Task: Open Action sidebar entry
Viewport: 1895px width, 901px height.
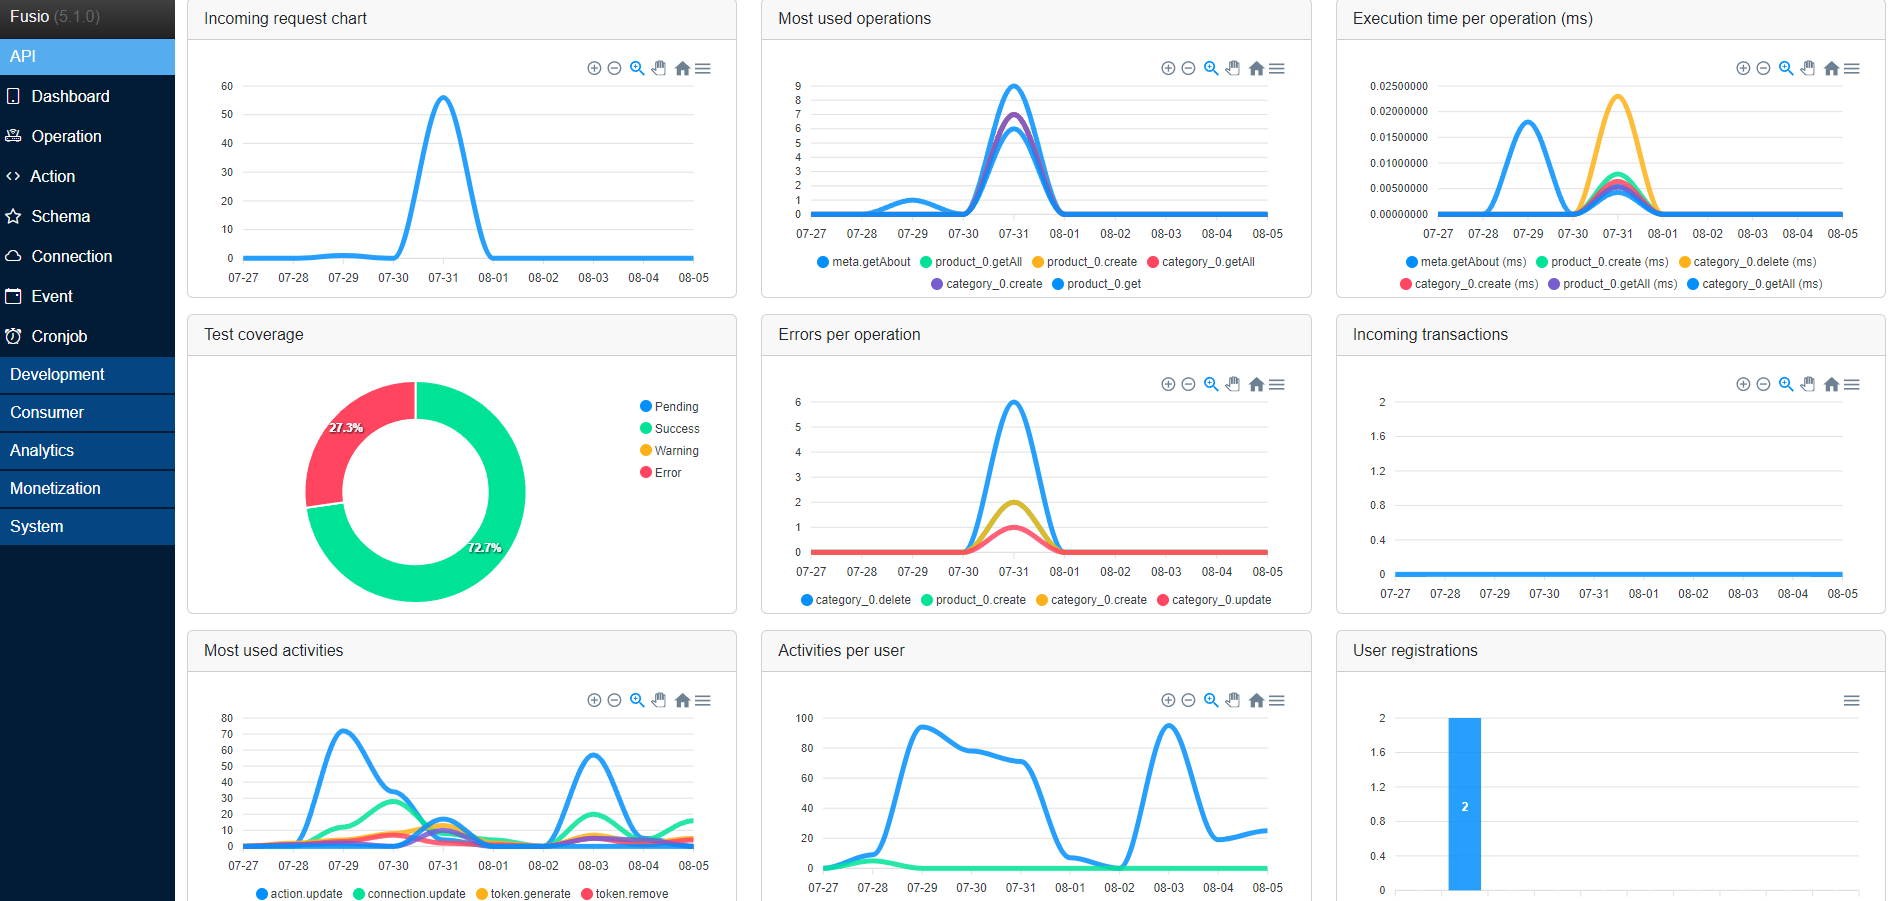Action: [x=87, y=176]
